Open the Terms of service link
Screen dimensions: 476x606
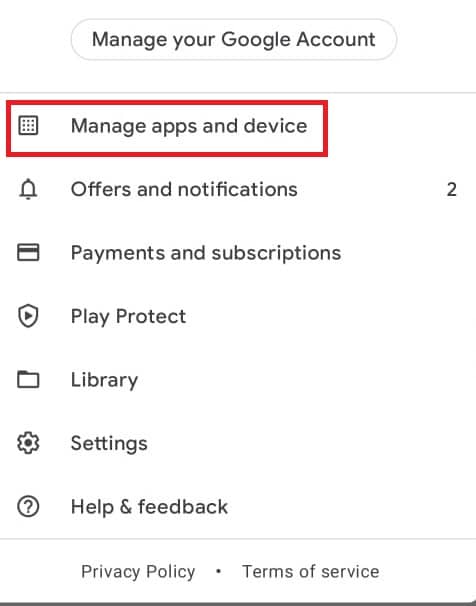pos(311,571)
